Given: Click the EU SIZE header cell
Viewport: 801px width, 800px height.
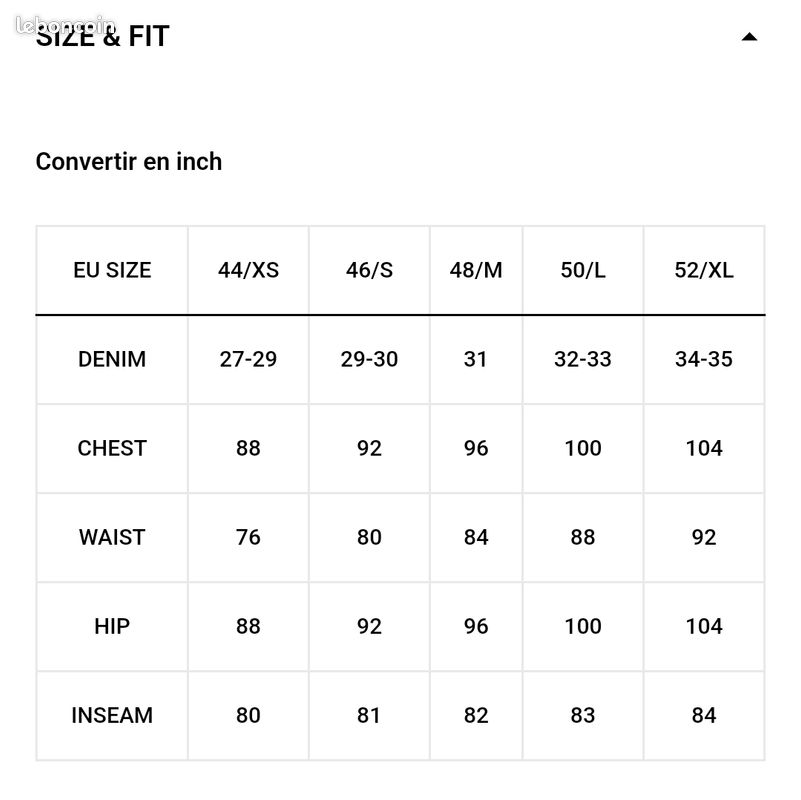Looking at the screenshot, I should pos(111,270).
